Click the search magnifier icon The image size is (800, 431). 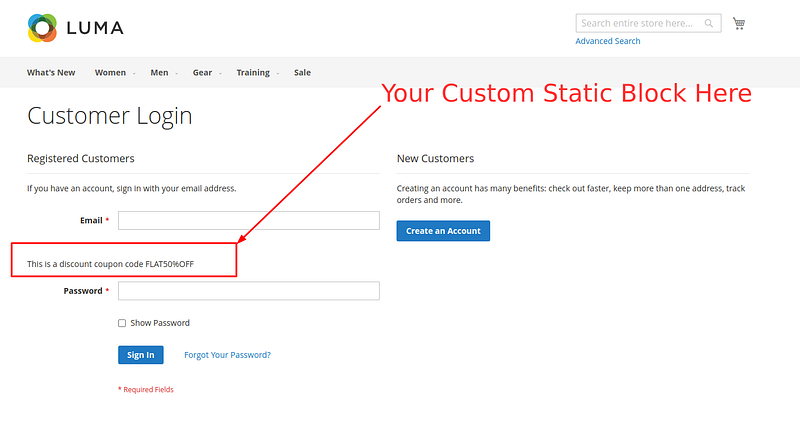[x=709, y=23]
